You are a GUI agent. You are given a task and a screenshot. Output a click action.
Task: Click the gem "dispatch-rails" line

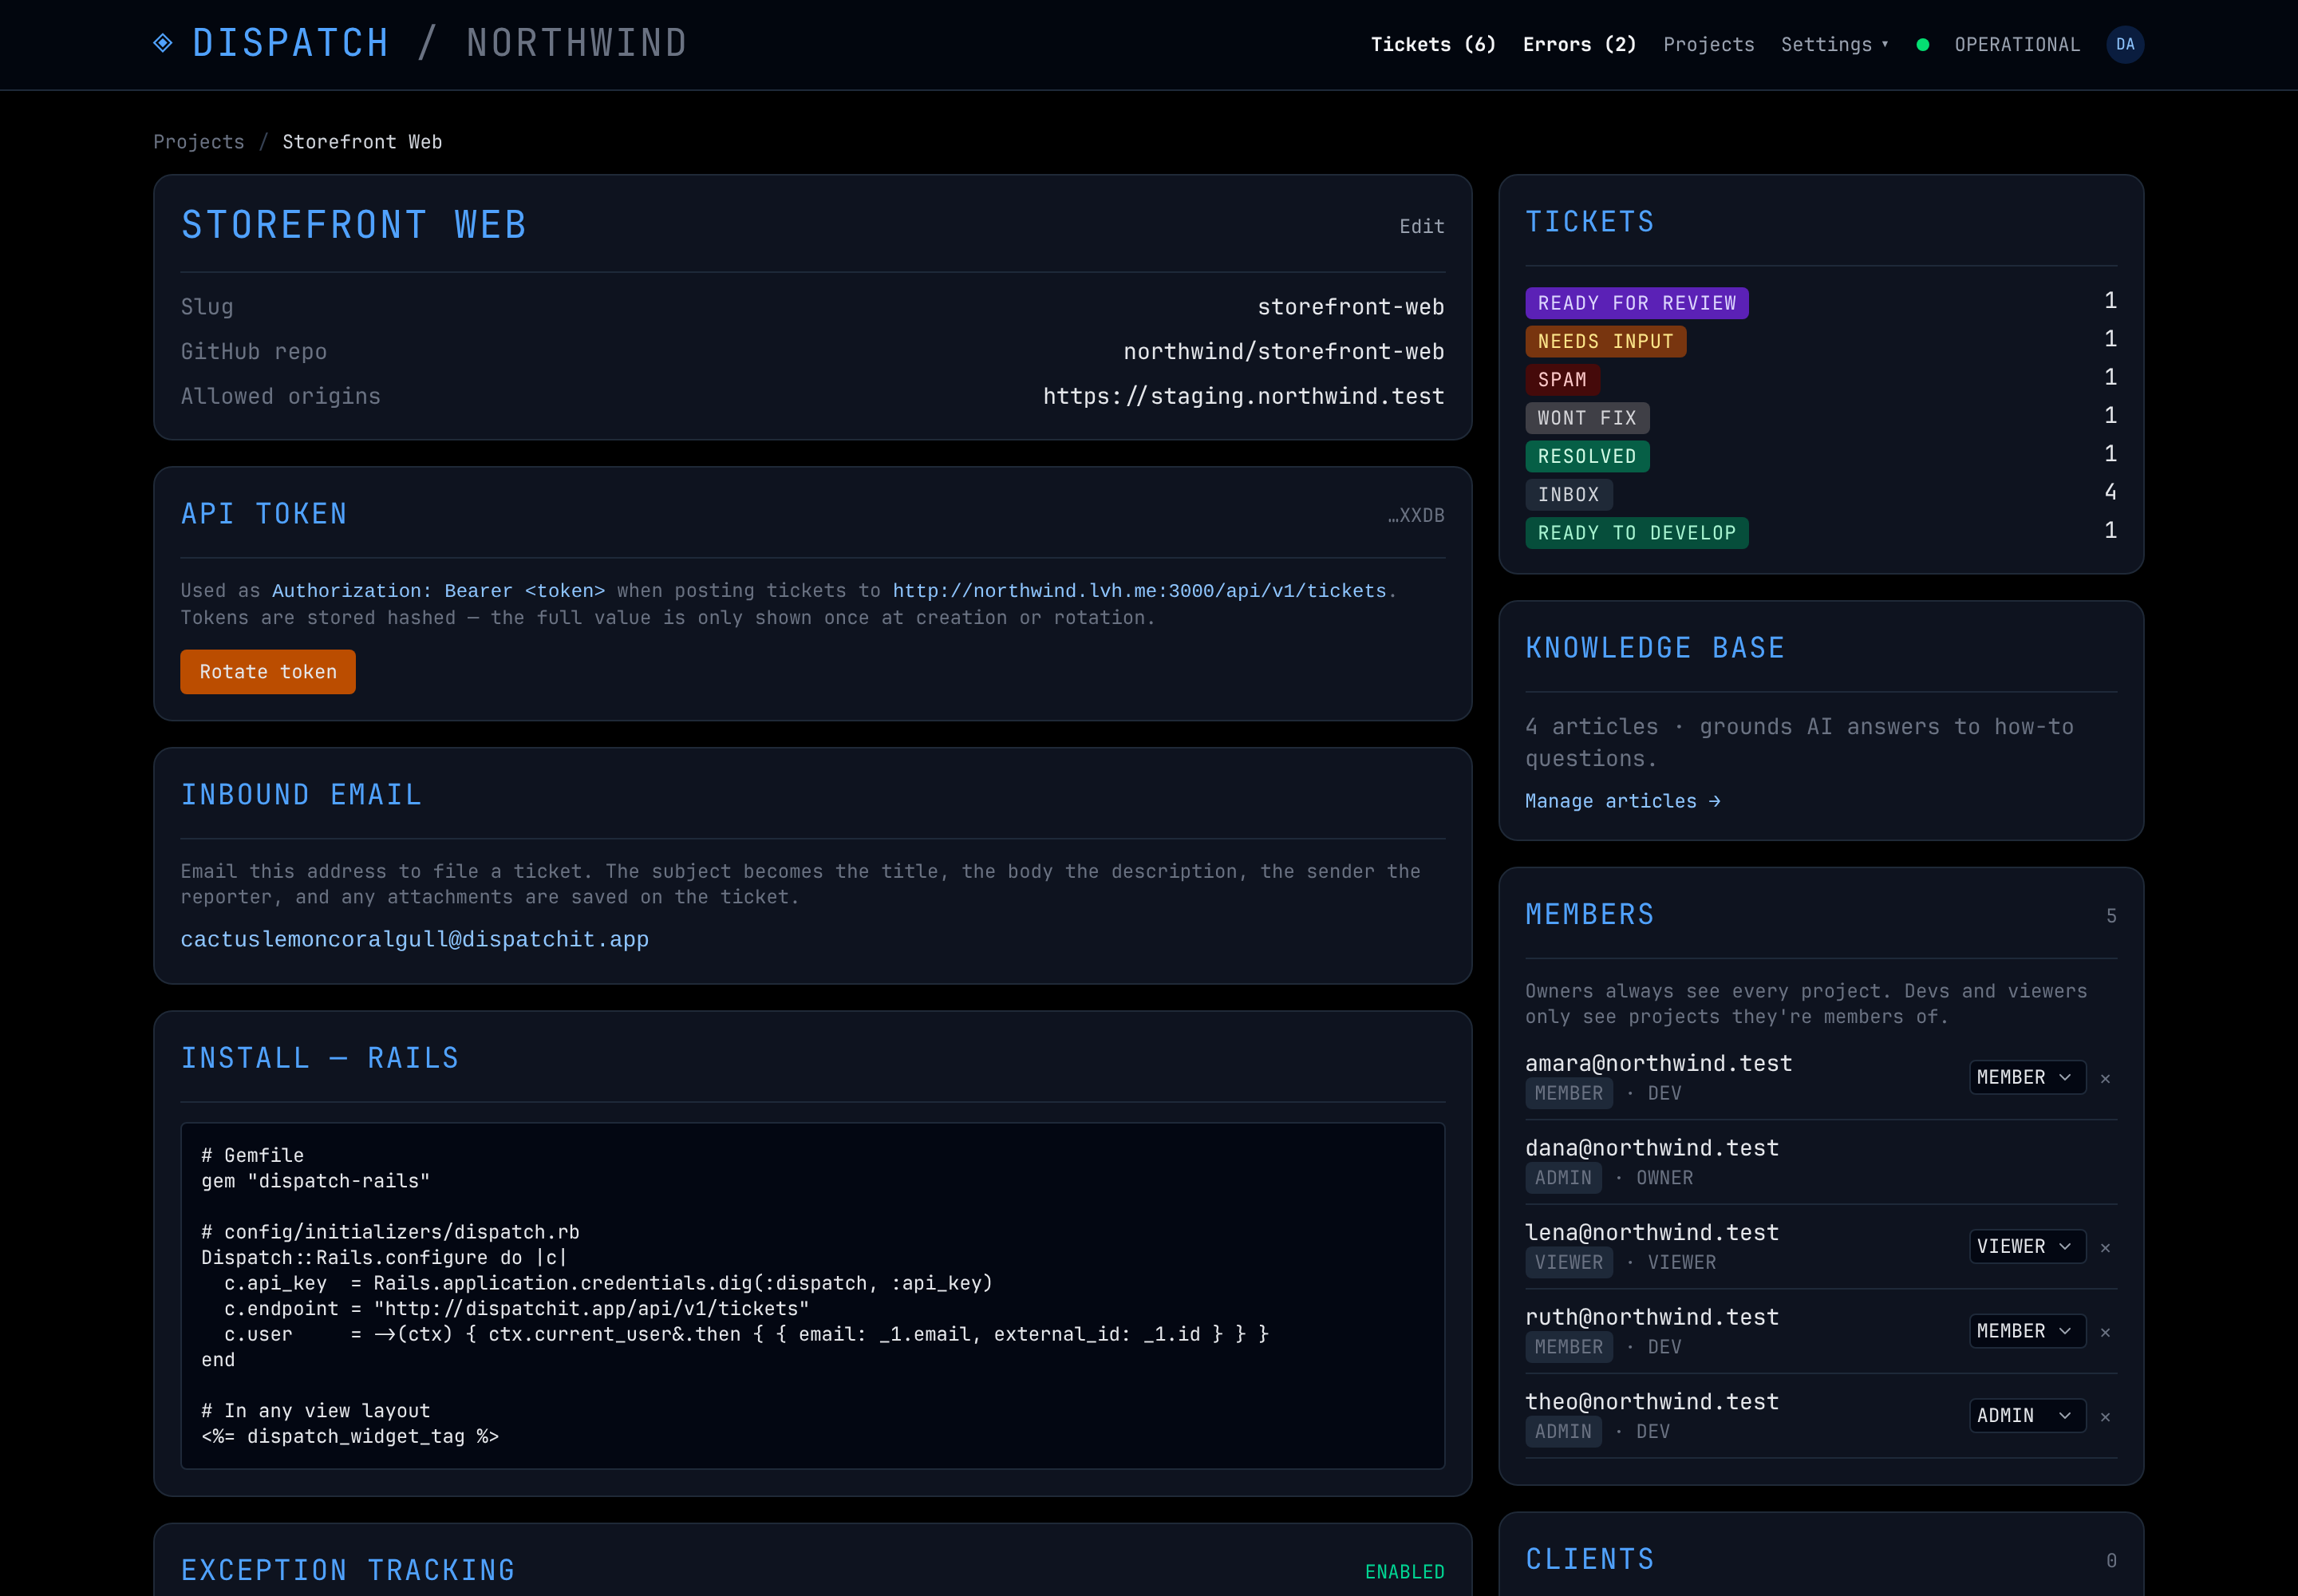315,1181
